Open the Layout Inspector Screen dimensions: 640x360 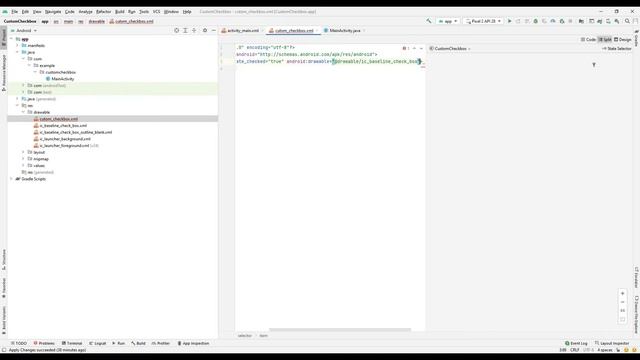point(612,343)
